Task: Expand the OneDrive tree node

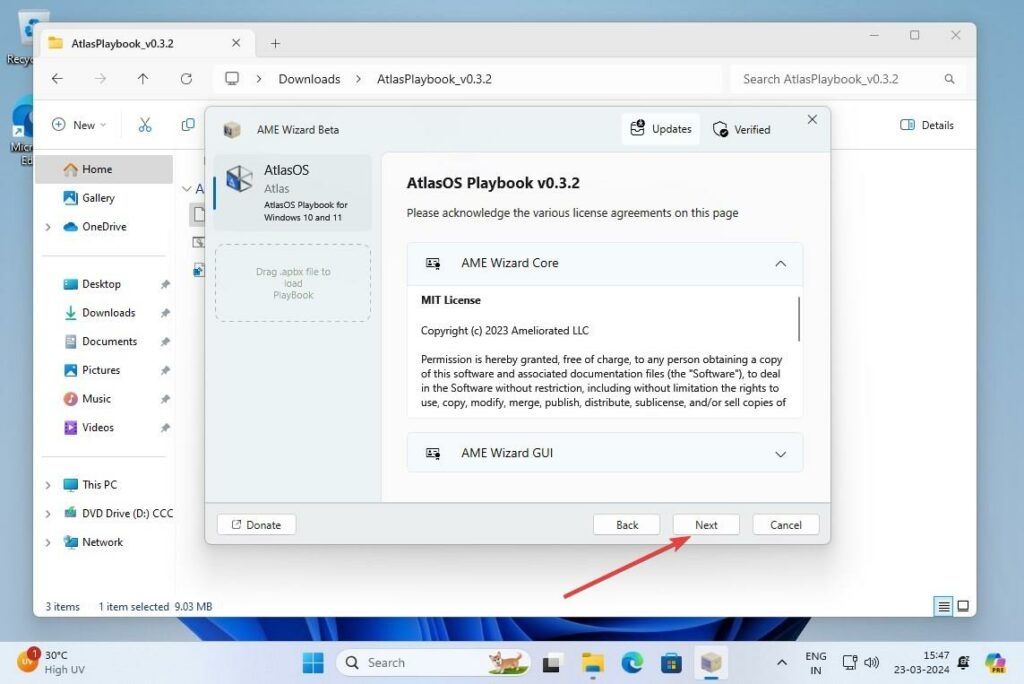Action: pyautogui.click(x=47, y=227)
